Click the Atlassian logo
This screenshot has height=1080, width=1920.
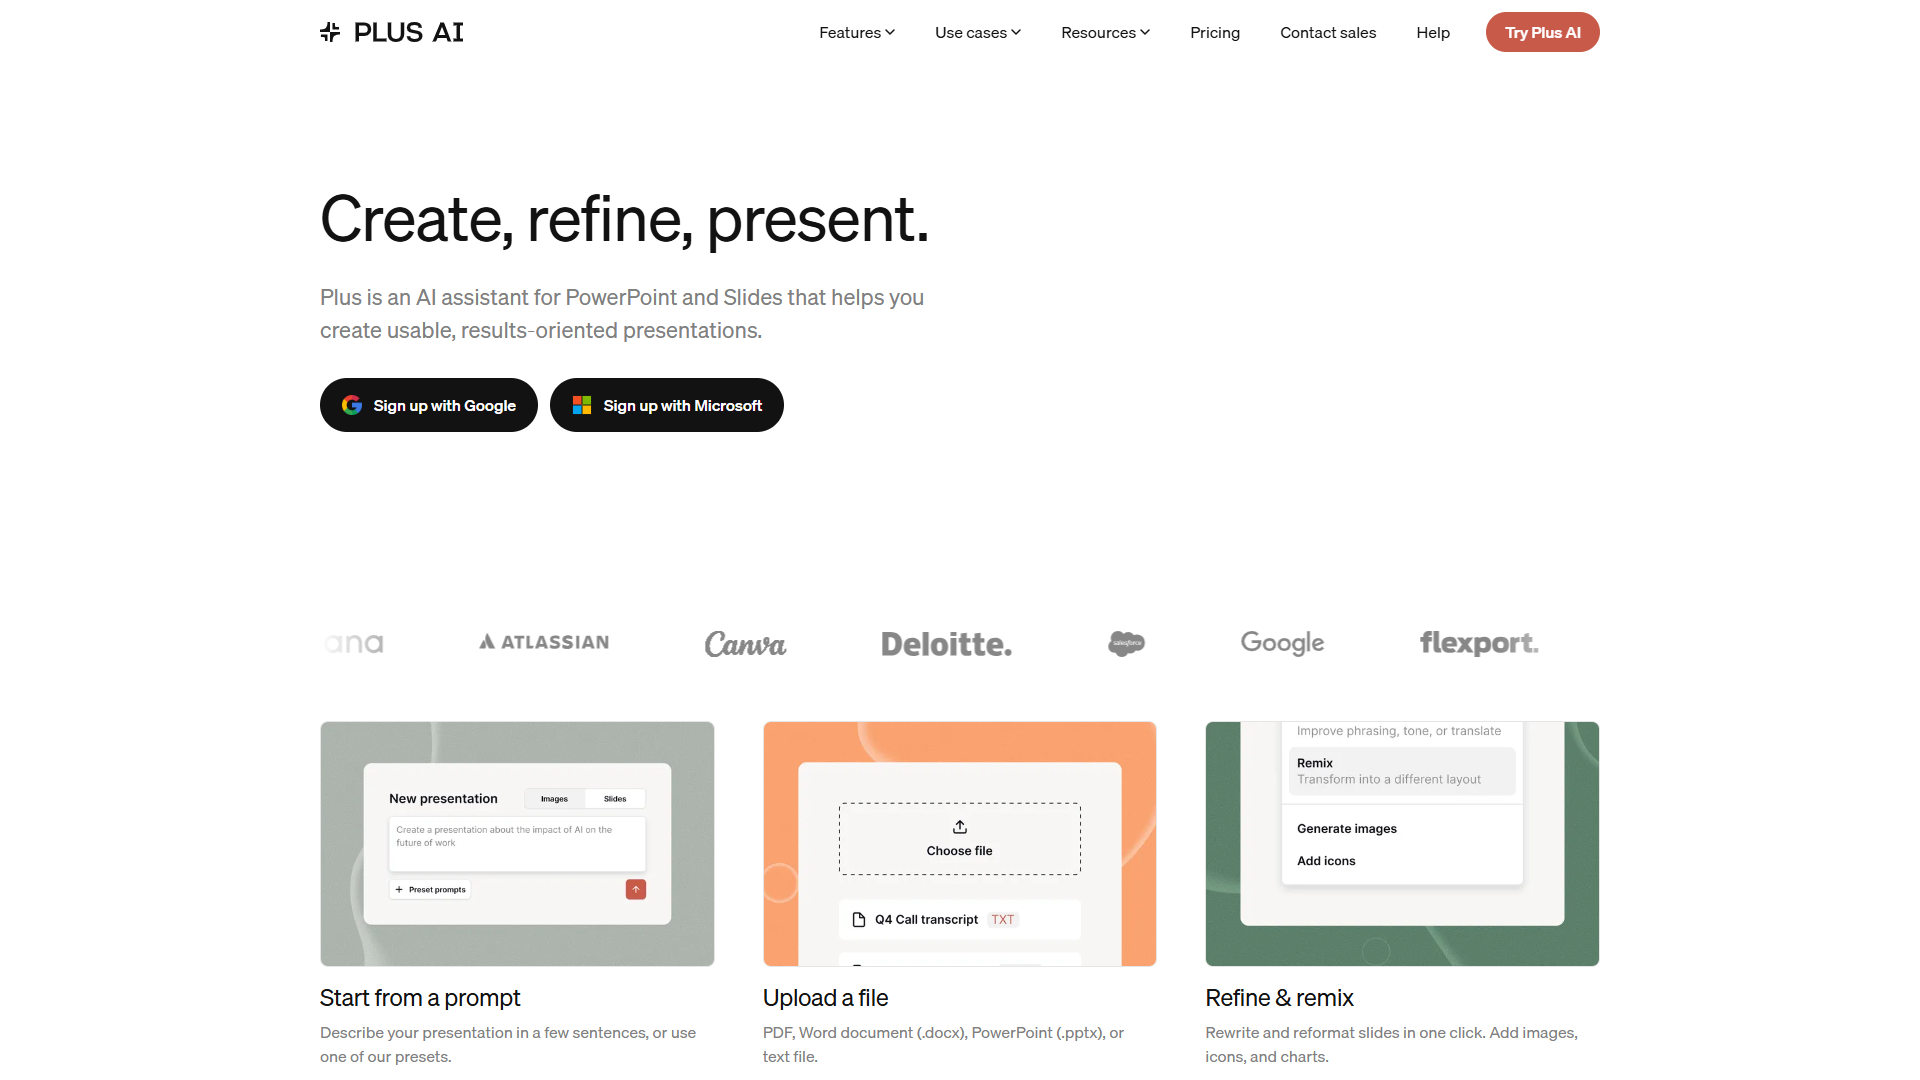544,642
